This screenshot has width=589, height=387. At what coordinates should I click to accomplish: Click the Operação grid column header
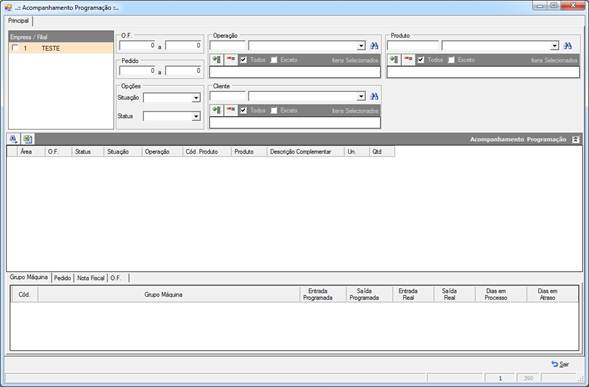coord(162,151)
